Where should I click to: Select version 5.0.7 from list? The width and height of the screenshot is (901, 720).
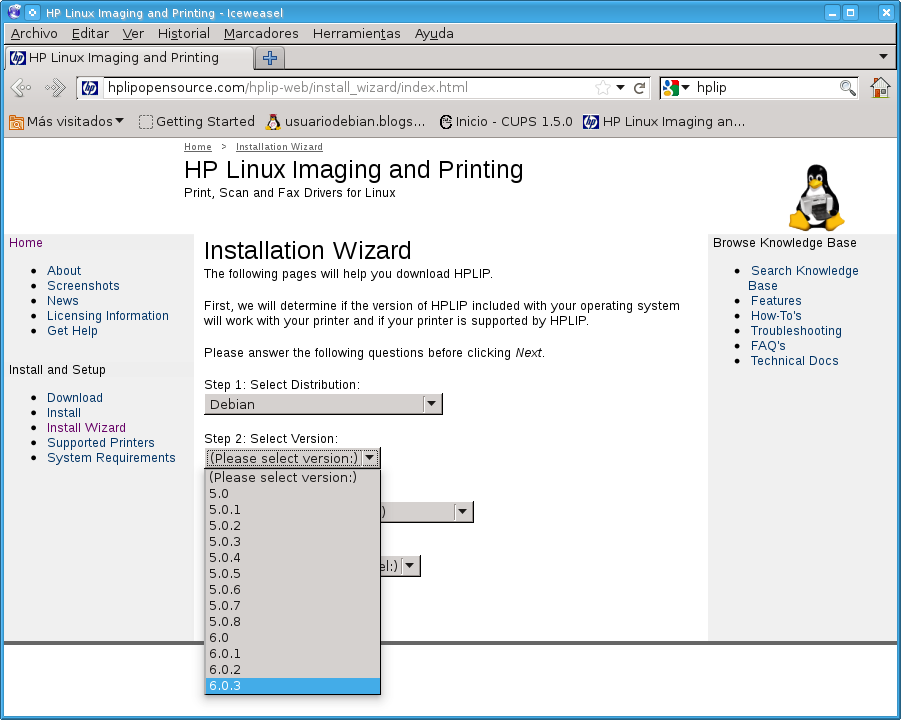click(292, 606)
